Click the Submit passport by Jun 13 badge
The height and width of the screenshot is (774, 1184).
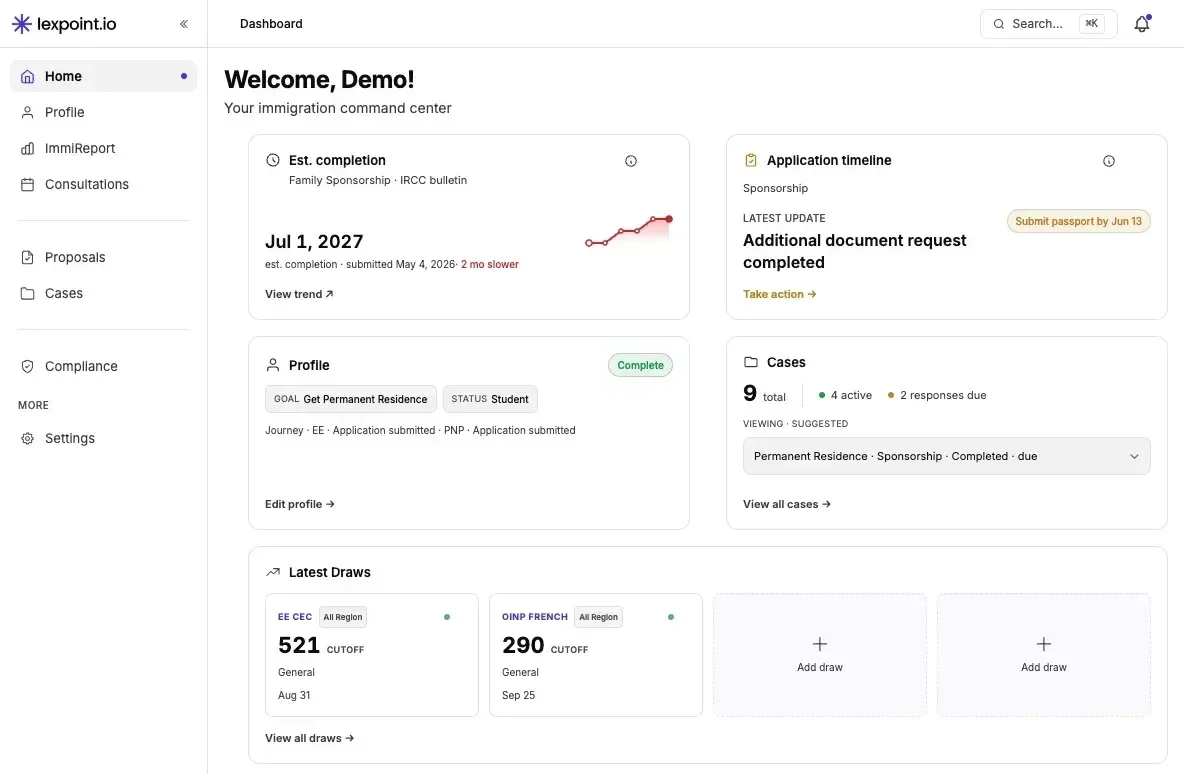pyautogui.click(x=1078, y=221)
